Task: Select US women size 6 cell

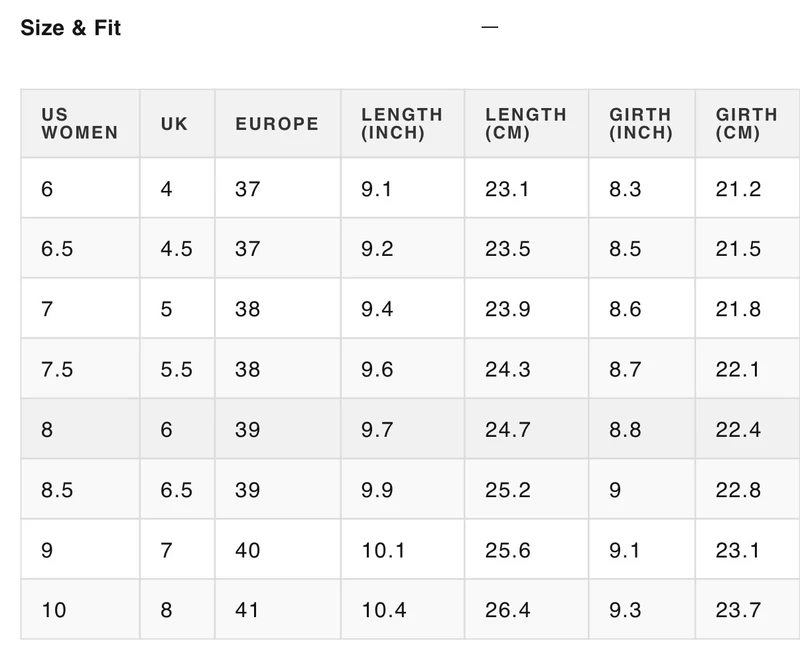Action: point(80,188)
